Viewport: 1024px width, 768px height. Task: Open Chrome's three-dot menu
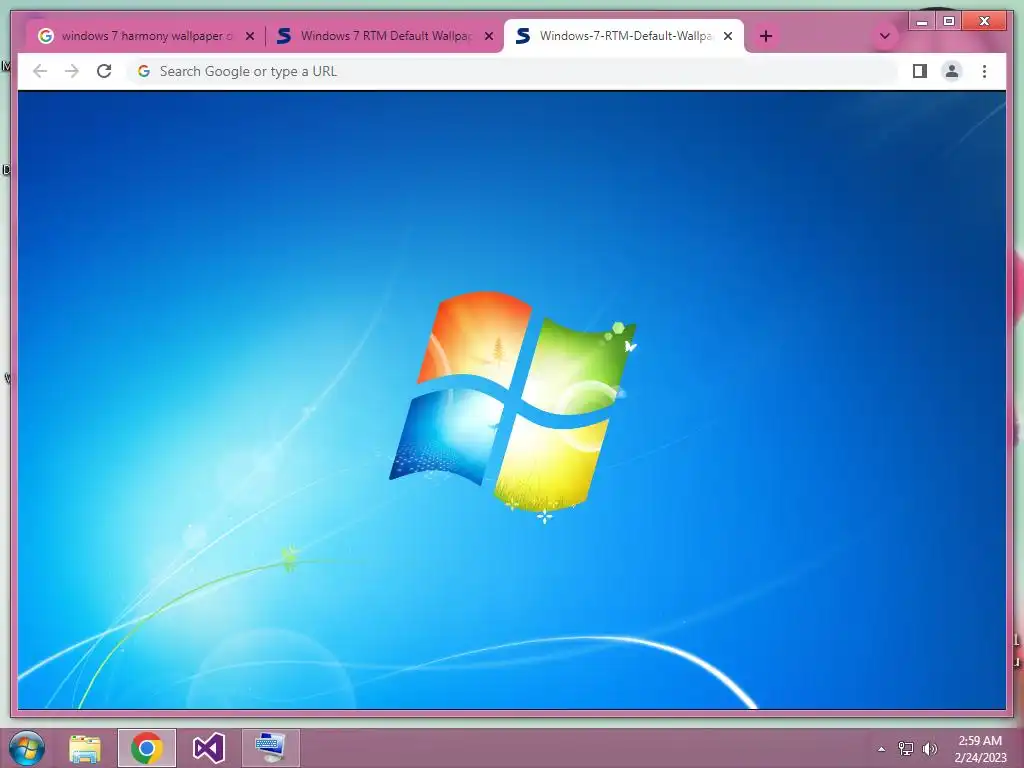coord(984,71)
